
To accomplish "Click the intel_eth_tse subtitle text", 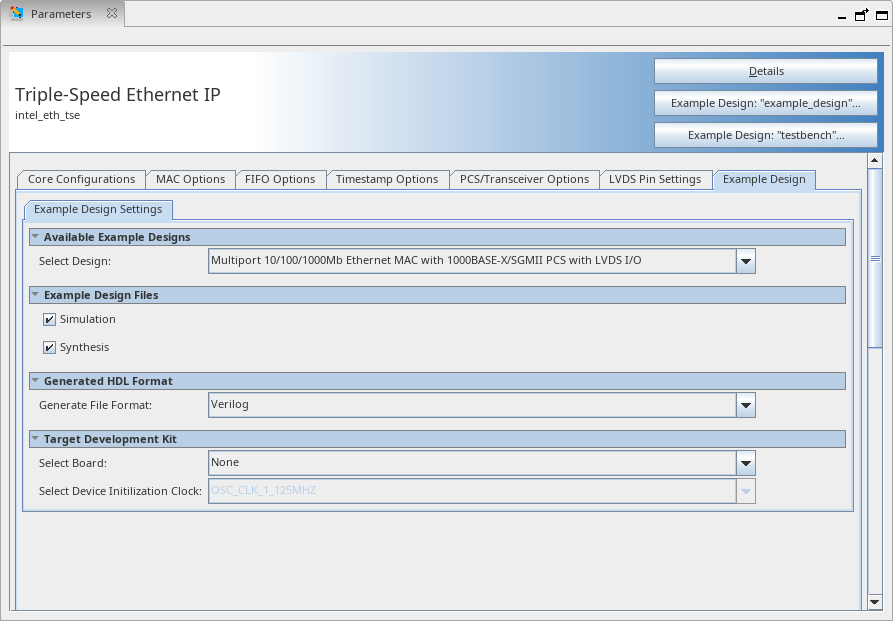I will pyautogui.click(x=47, y=116).
